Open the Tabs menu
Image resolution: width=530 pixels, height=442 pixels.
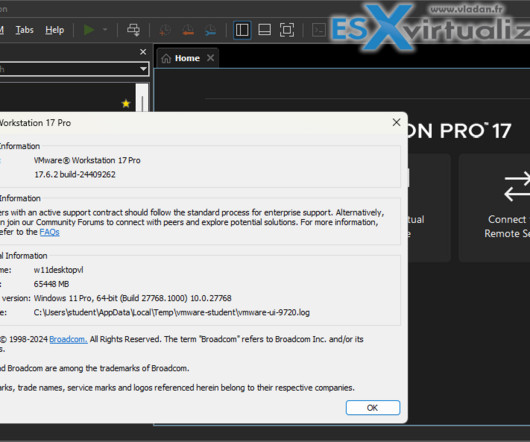point(25,30)
